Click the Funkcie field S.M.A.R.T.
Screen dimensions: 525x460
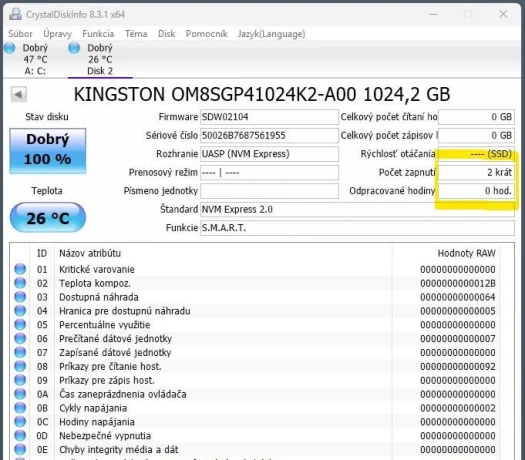tap(357, 228)
